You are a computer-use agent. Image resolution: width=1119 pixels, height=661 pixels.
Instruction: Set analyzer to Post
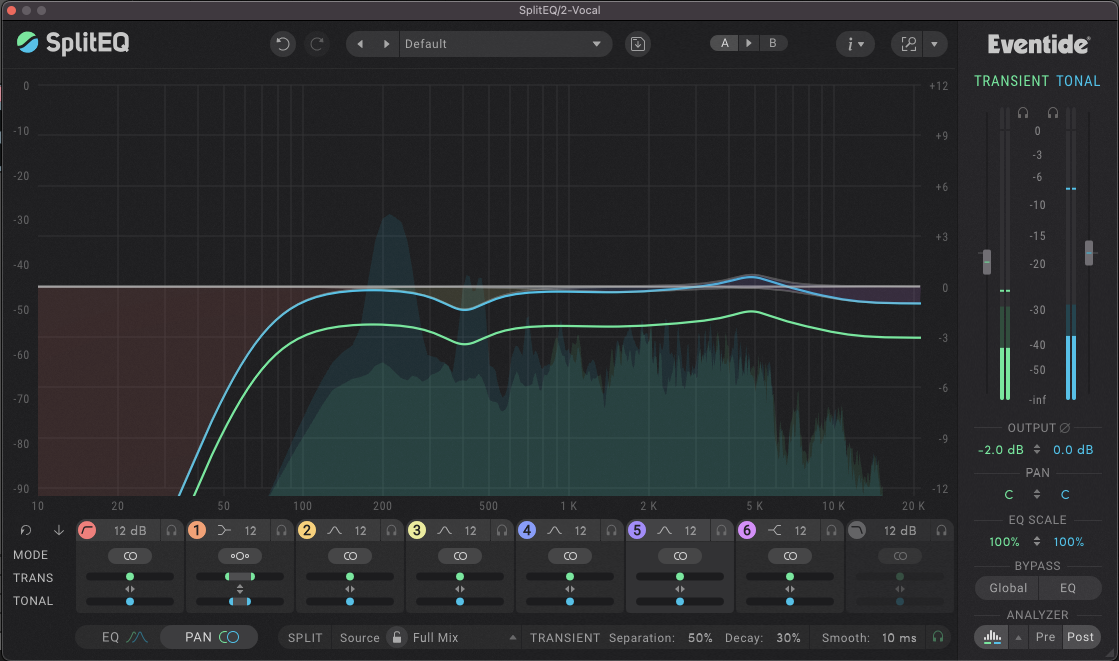[x=1080, y=637]
